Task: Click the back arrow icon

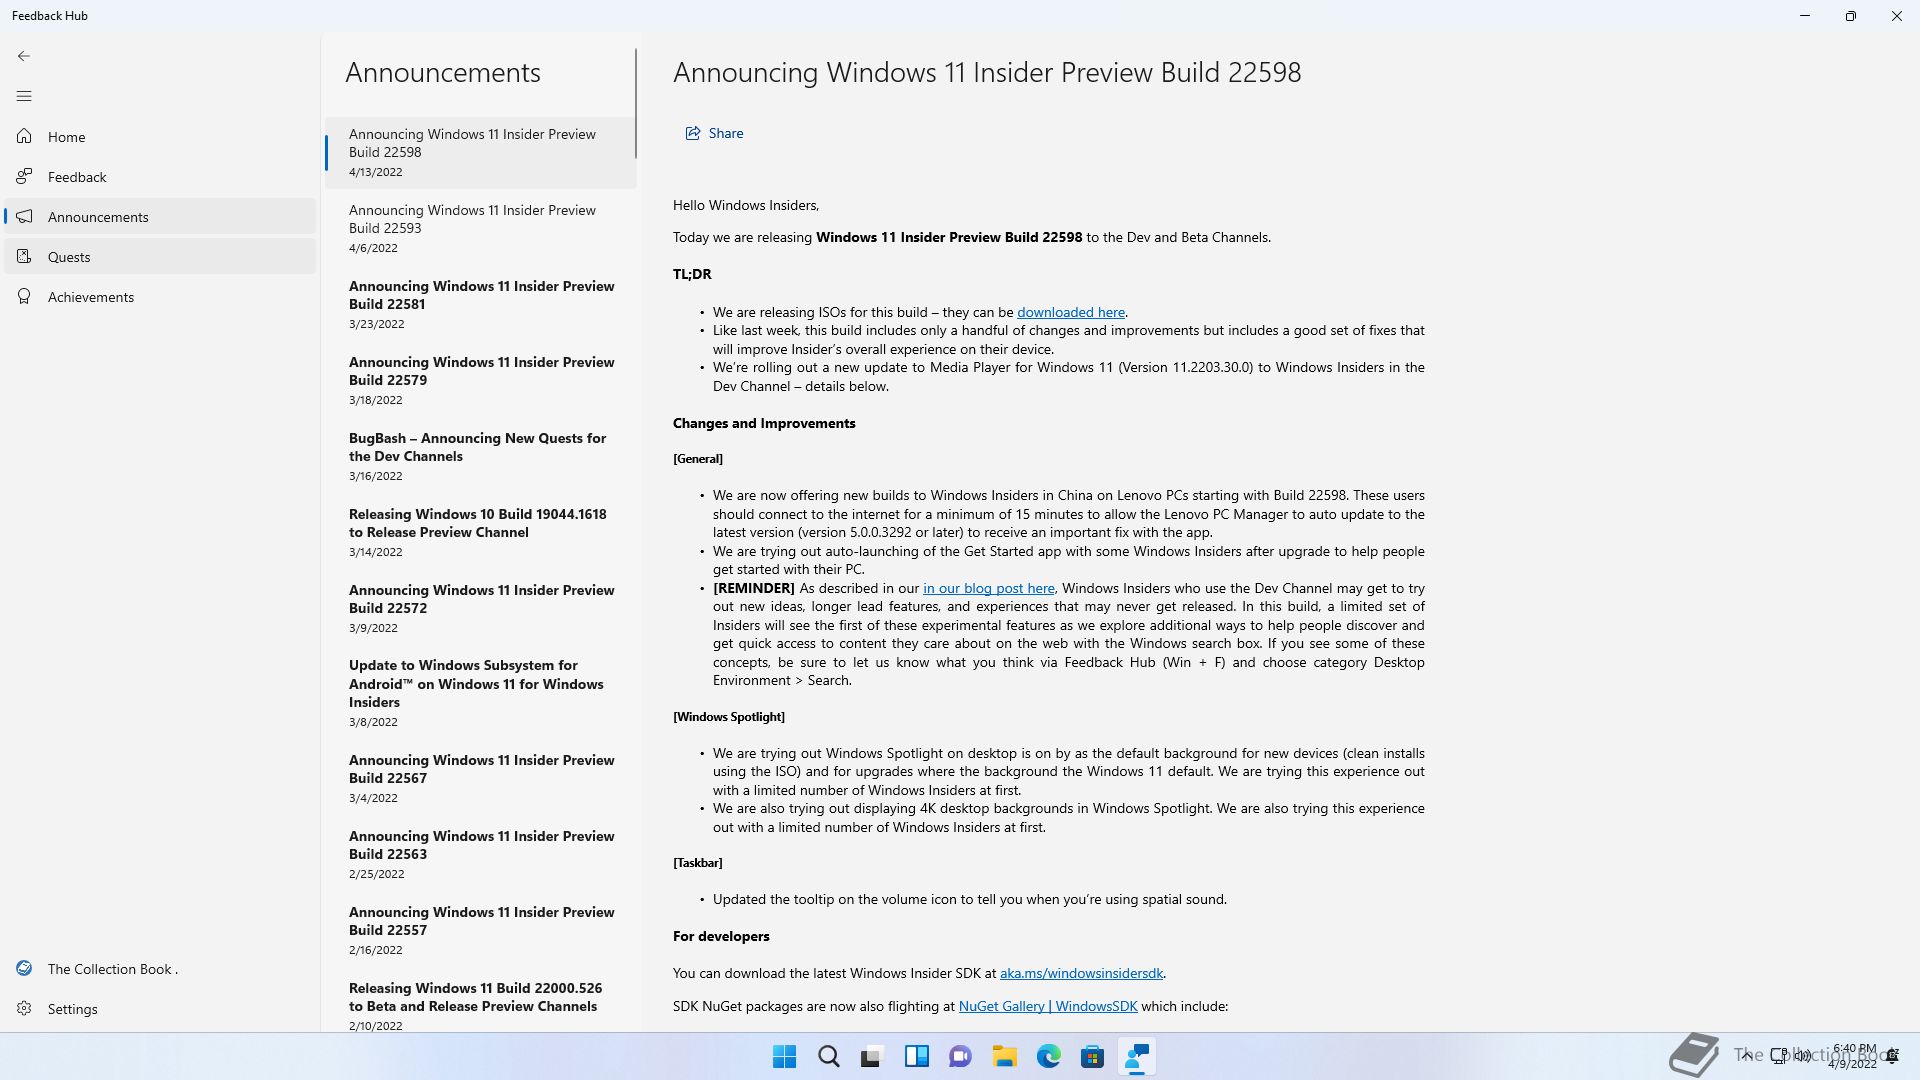Action: click(24, 56)
